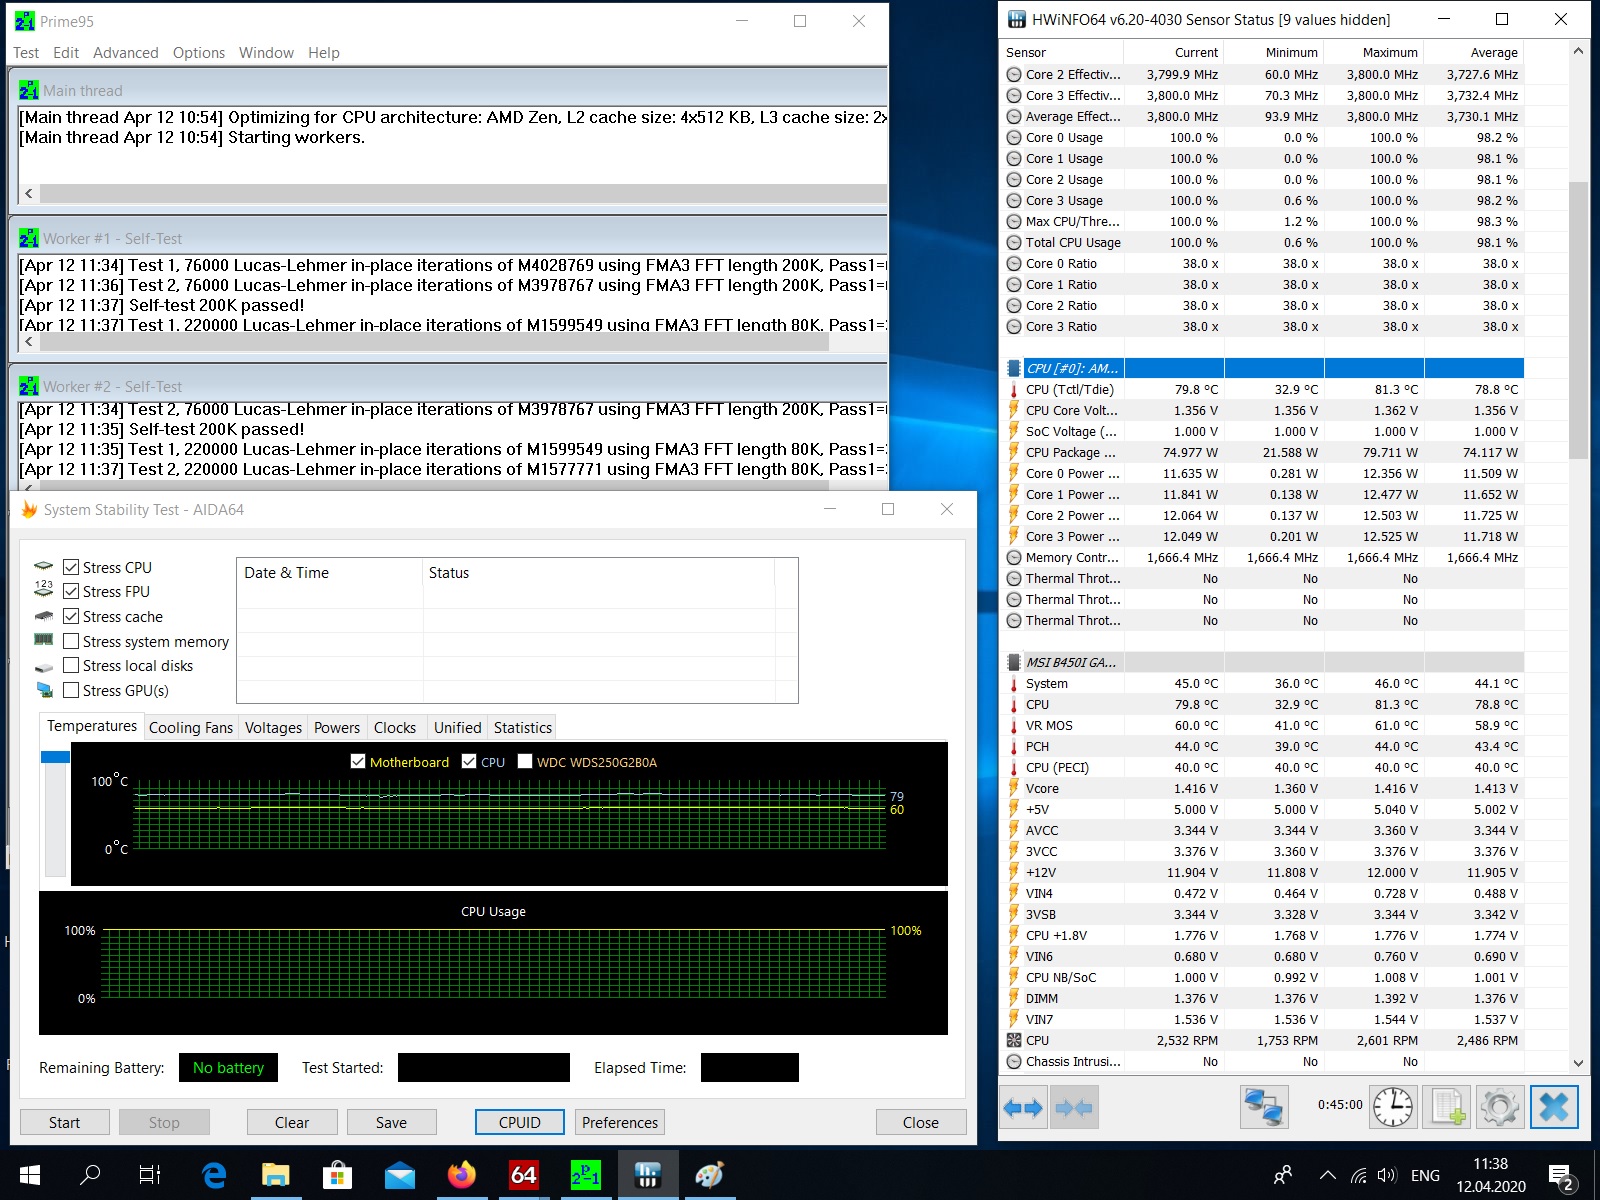This screenshot has width=1600, height=1200.
Task: Click the ENG input language indicator
Action: (1425, 1176)
